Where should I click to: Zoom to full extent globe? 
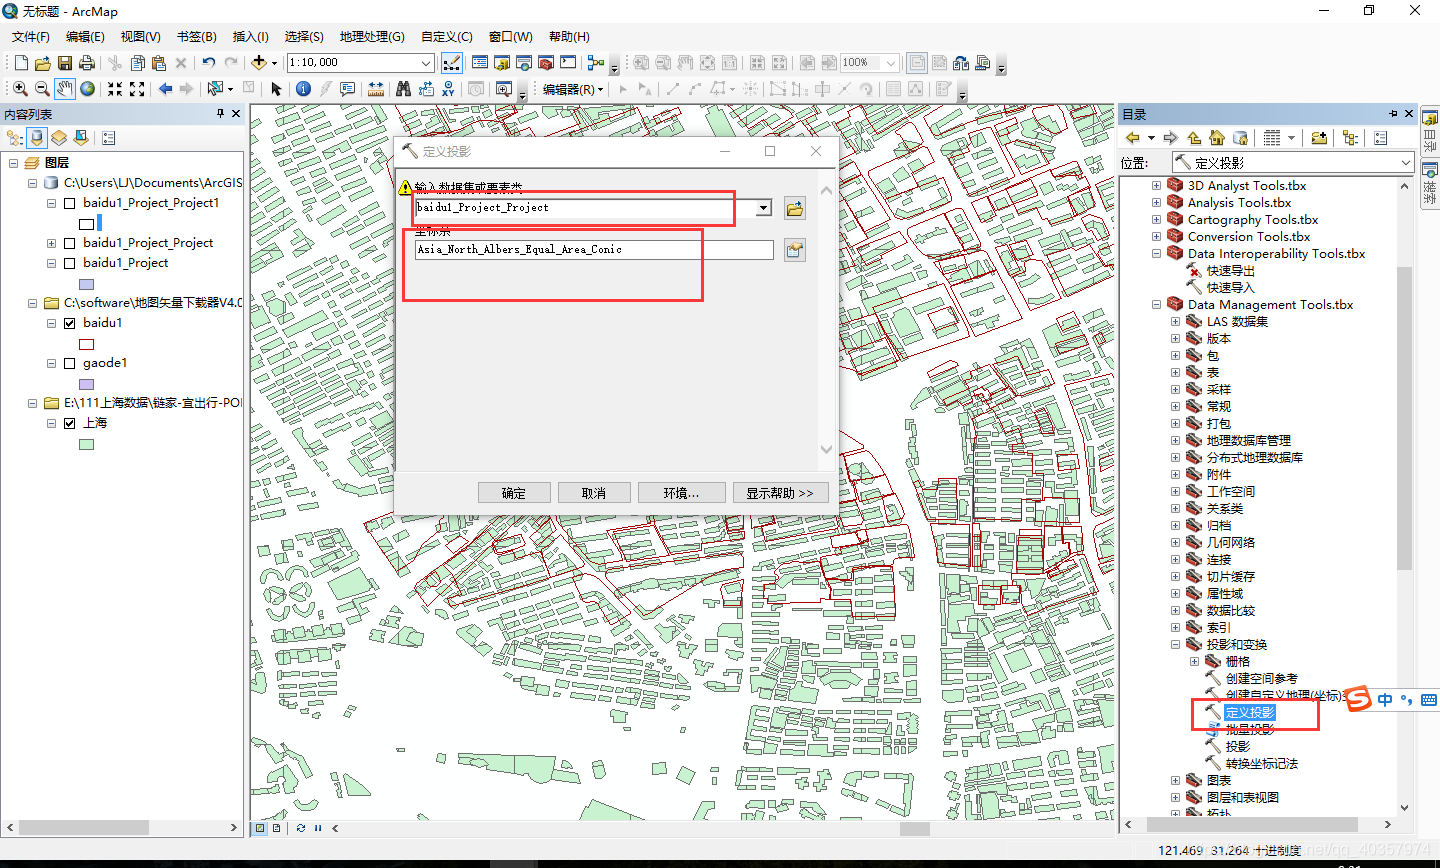tap(88, 89)
